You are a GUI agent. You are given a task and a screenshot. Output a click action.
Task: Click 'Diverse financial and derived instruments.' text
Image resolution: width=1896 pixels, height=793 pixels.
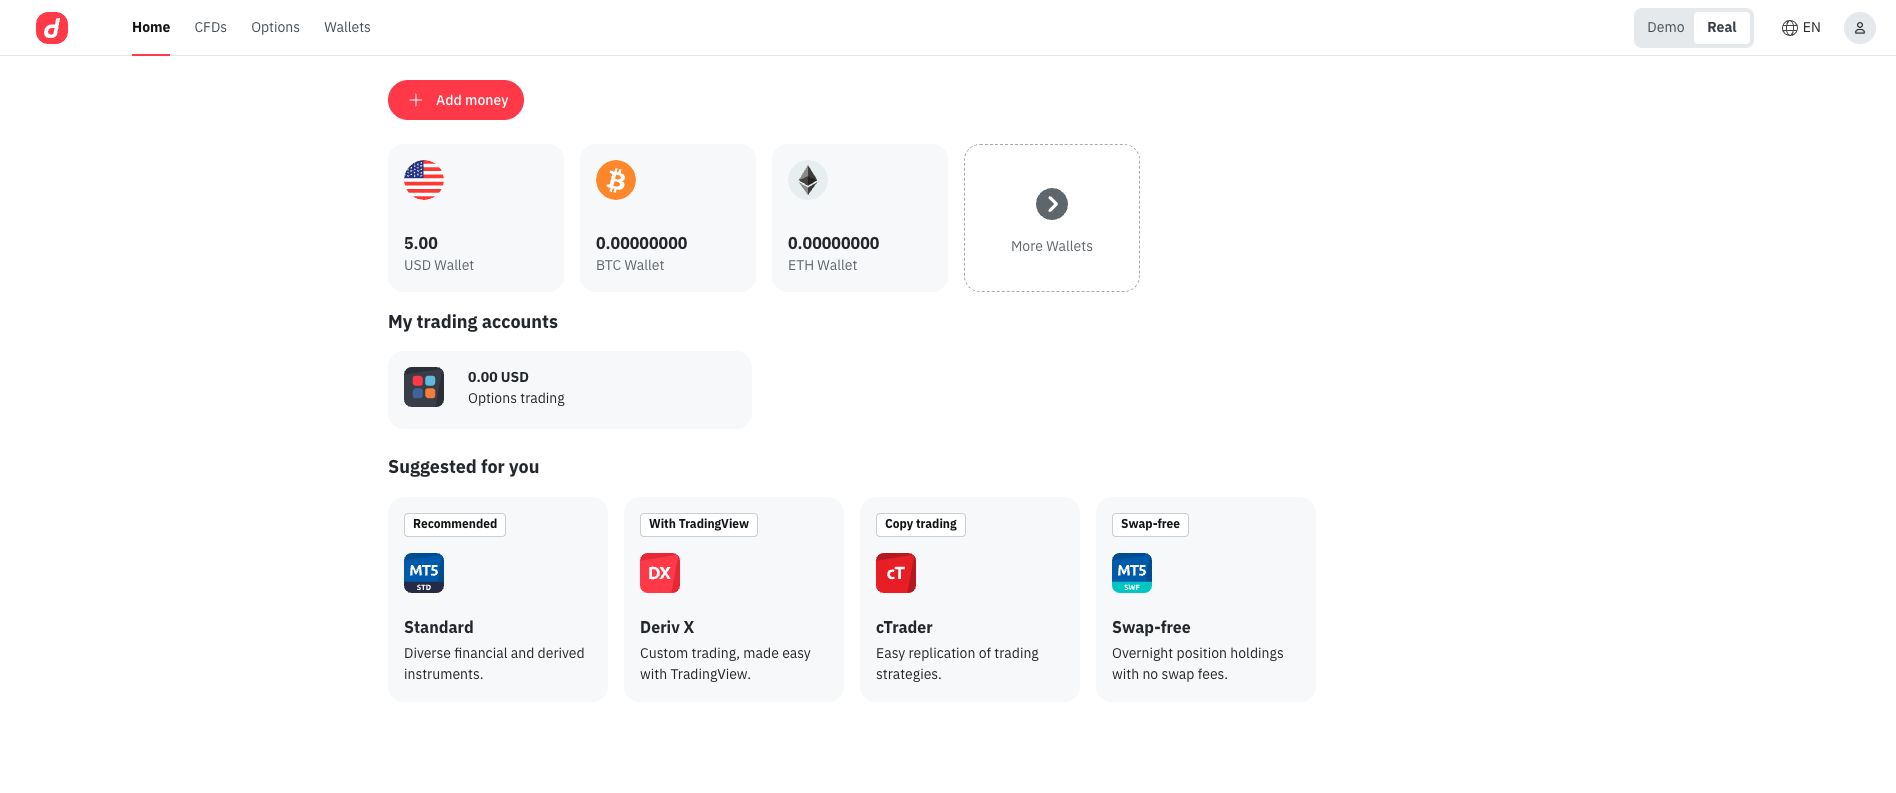click(x=494, y=664)
